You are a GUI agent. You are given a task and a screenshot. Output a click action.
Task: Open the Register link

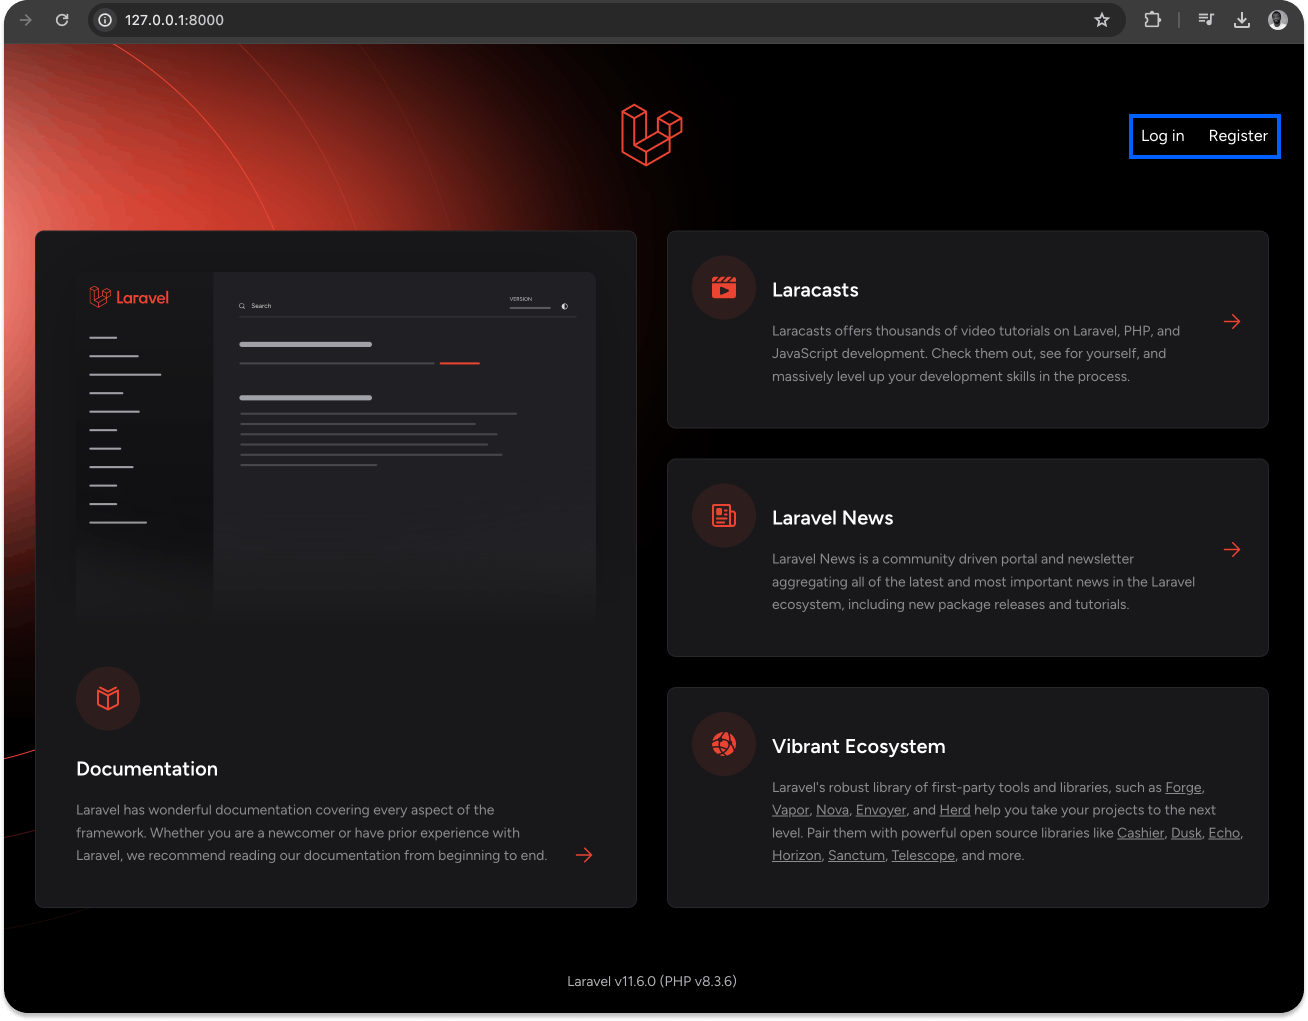click(x=1237, y=136)
